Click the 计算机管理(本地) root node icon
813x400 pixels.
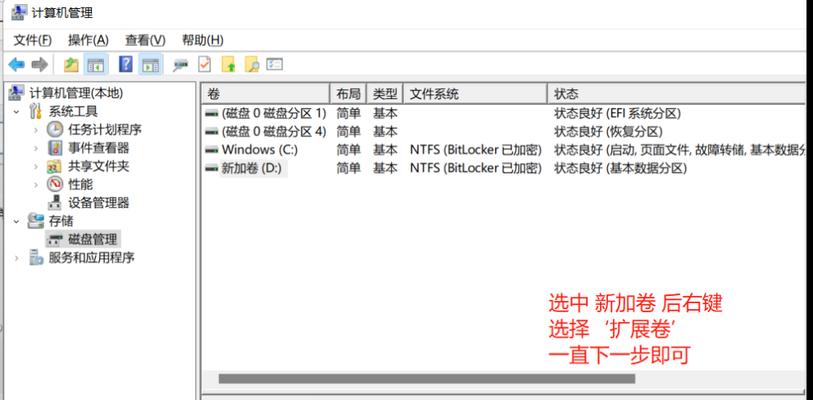coord(17,93)
